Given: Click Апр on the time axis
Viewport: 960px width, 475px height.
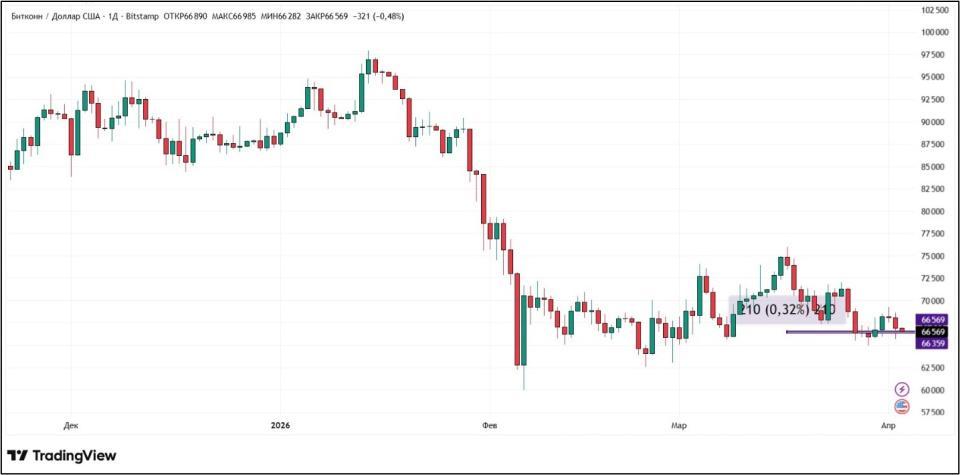Looking at the screenshot, I should coord(886,425).
